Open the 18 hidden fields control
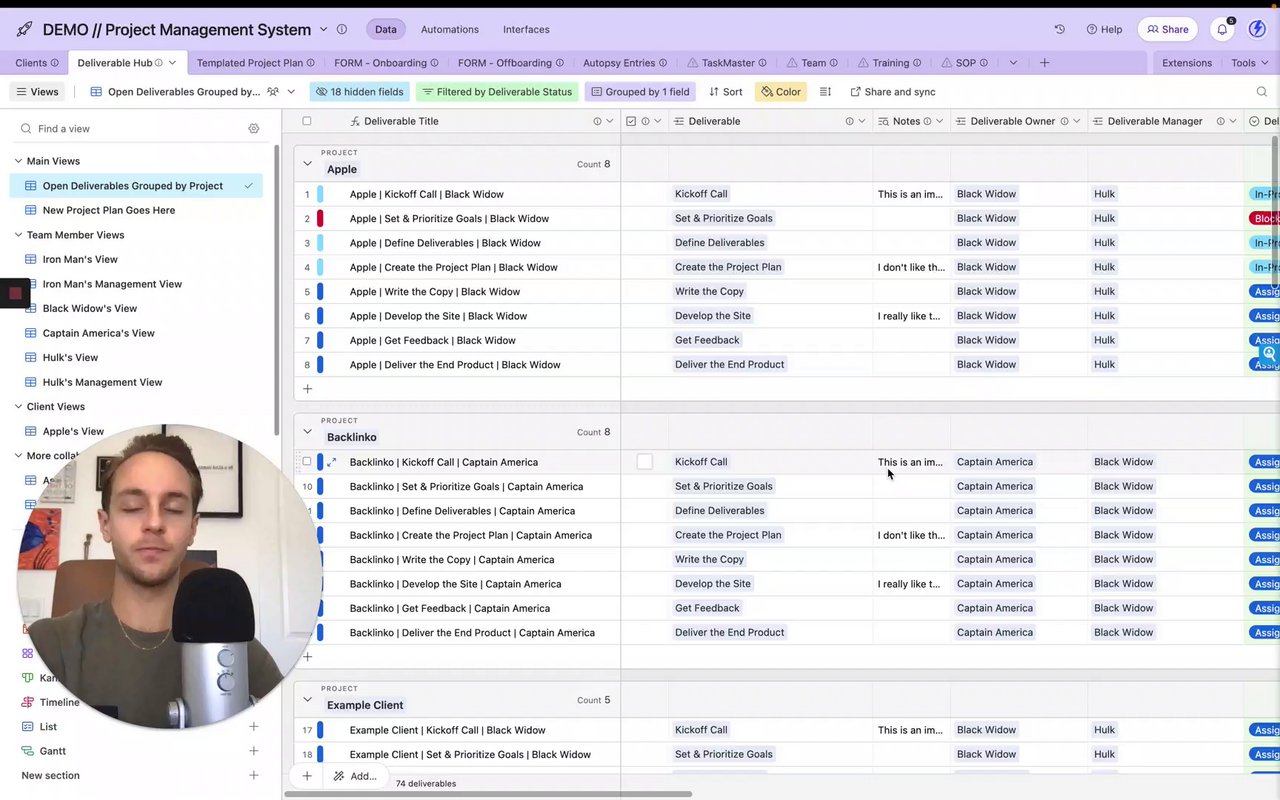 [360, 92]
